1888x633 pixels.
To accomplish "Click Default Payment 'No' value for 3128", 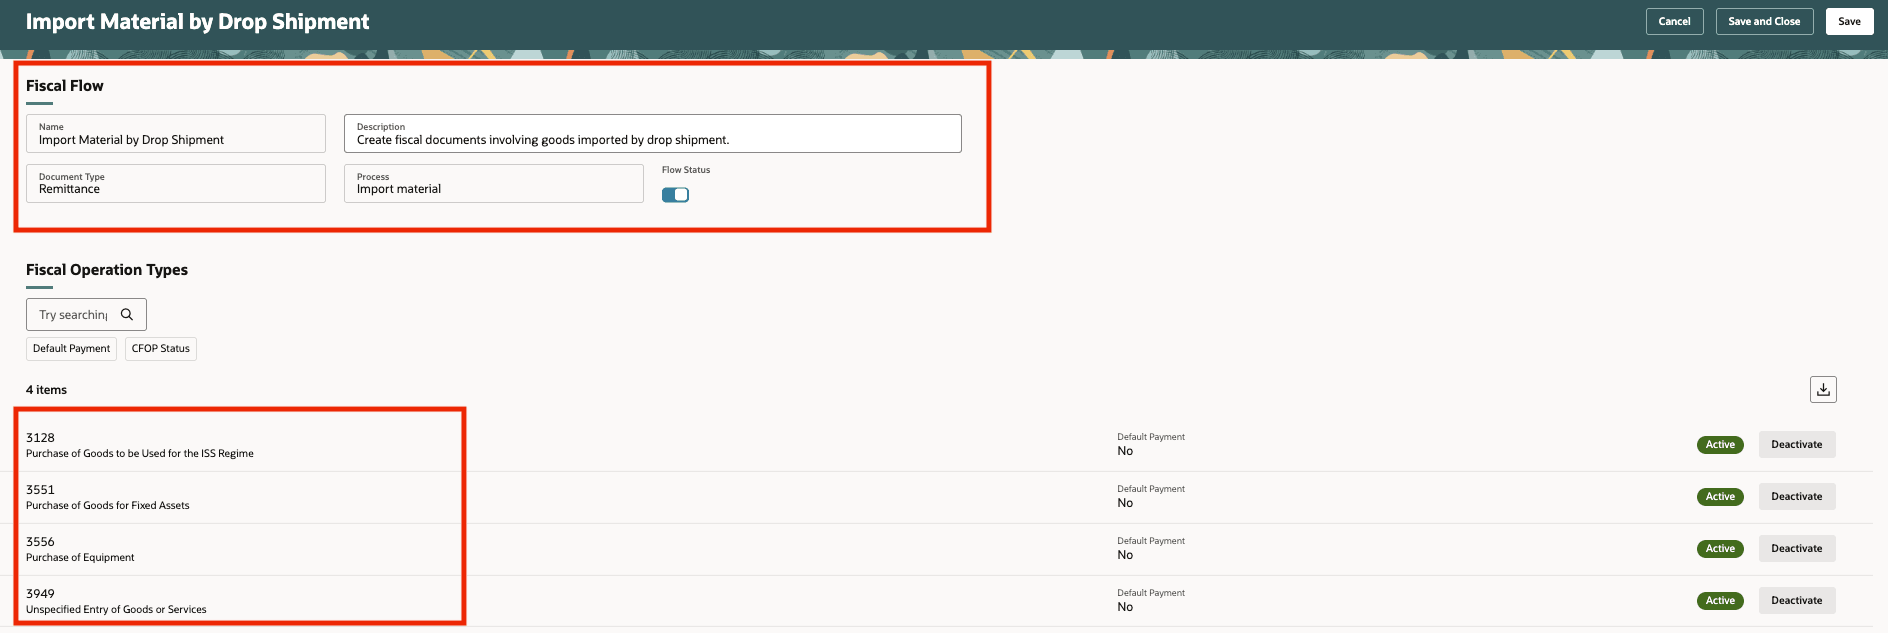I will (1125, 451).
